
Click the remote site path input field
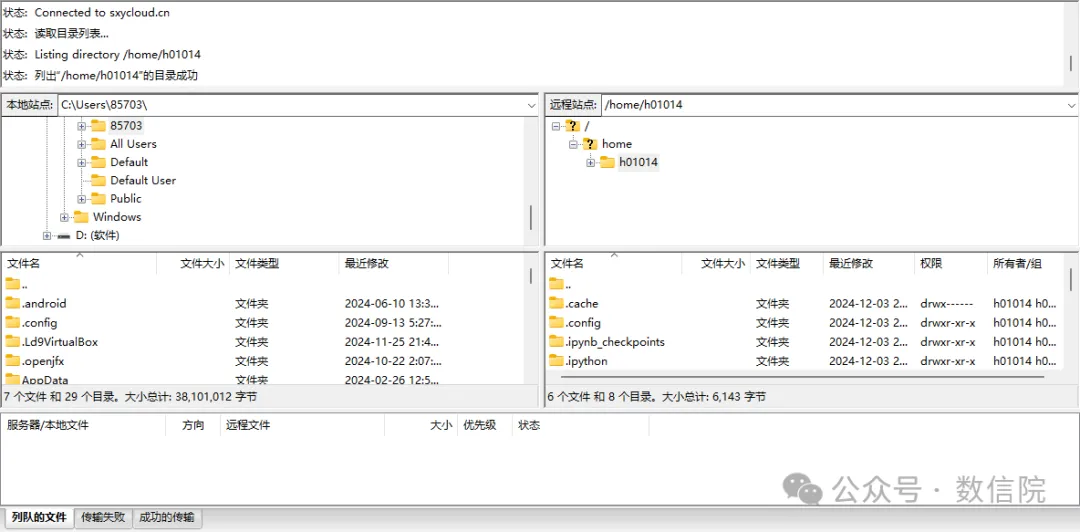click(830, 105)
